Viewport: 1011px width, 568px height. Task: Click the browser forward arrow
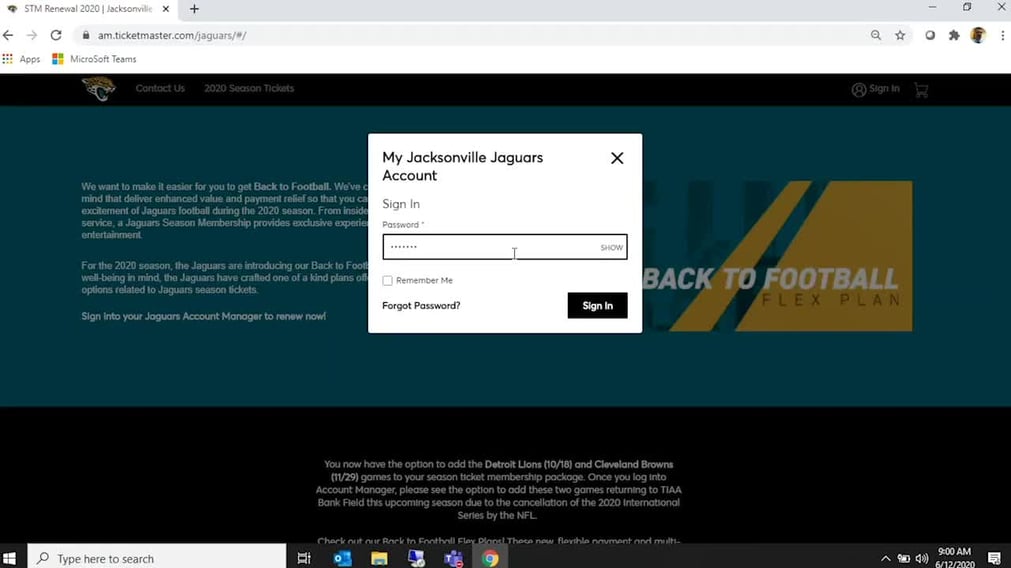coord(32,35)
